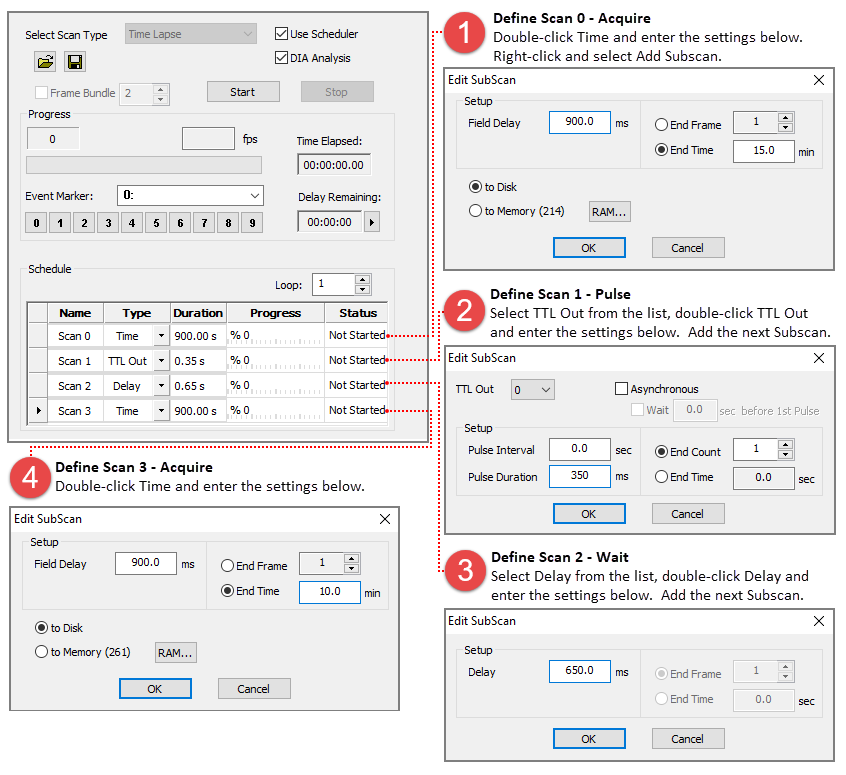Viewport: 846px width, 775px height.
Task: Click event marker button 0
Action: point(36,223)
